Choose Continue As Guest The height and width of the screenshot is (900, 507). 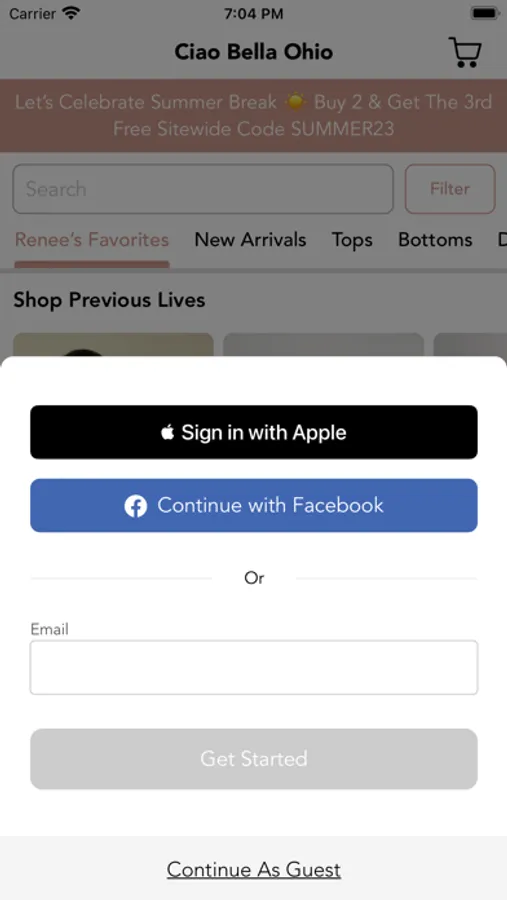pos(254,870)
